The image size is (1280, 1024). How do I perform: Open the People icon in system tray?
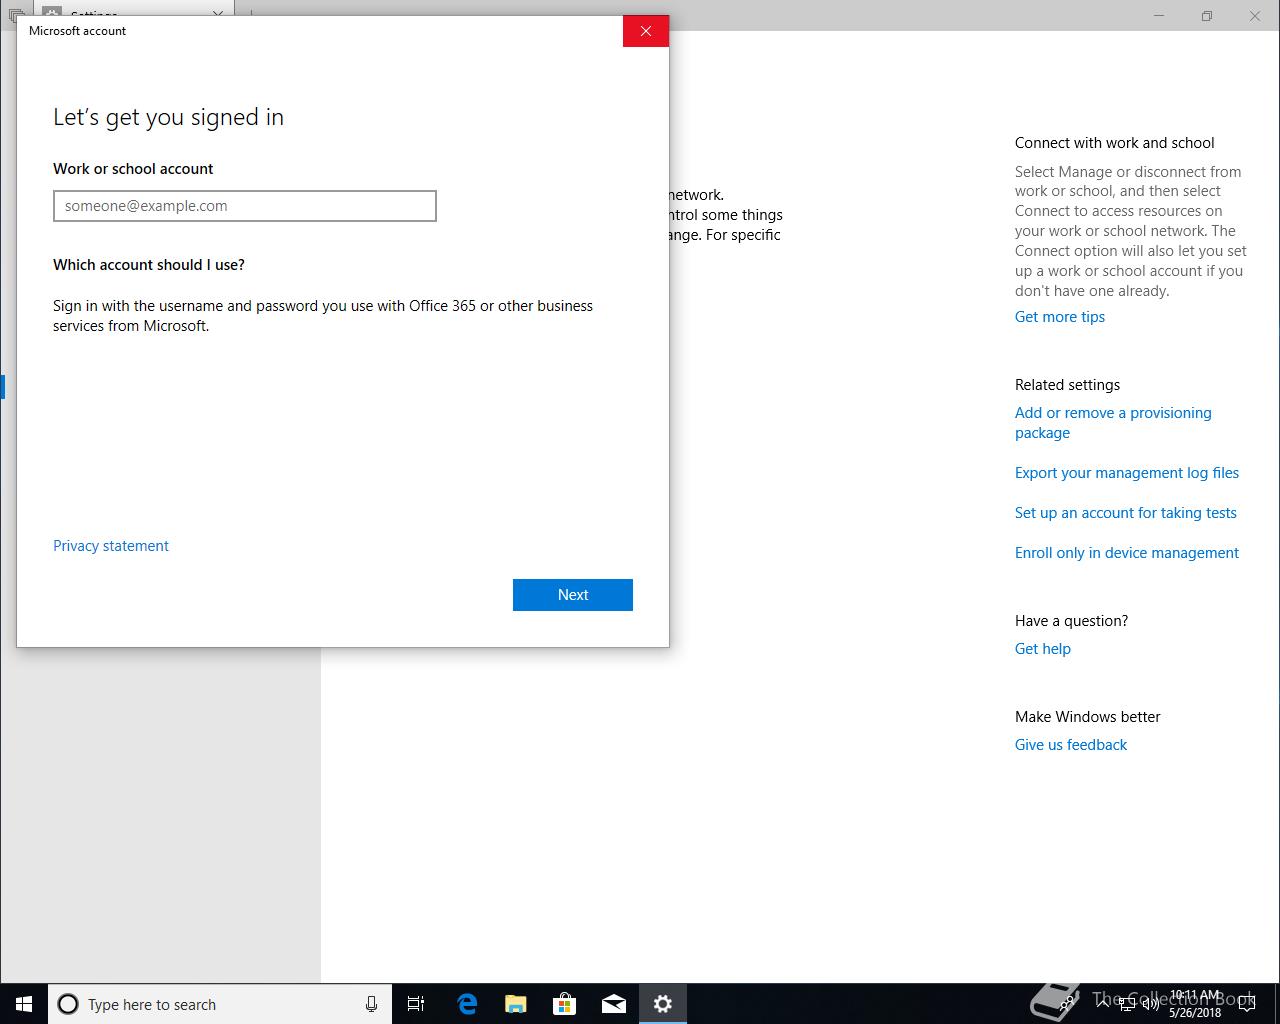(x=1067, y=1004)
